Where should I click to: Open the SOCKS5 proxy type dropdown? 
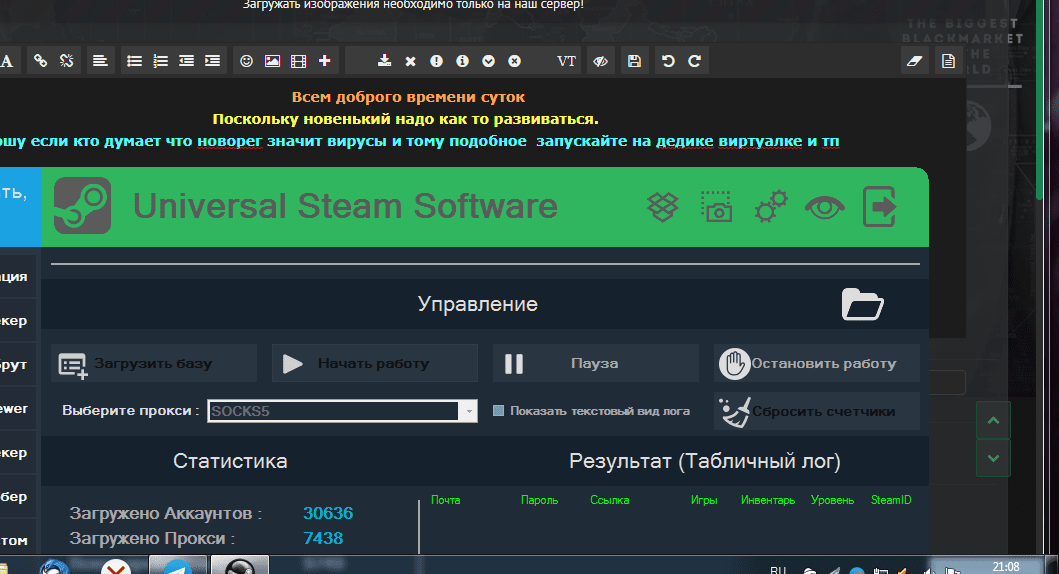point(468,411)
